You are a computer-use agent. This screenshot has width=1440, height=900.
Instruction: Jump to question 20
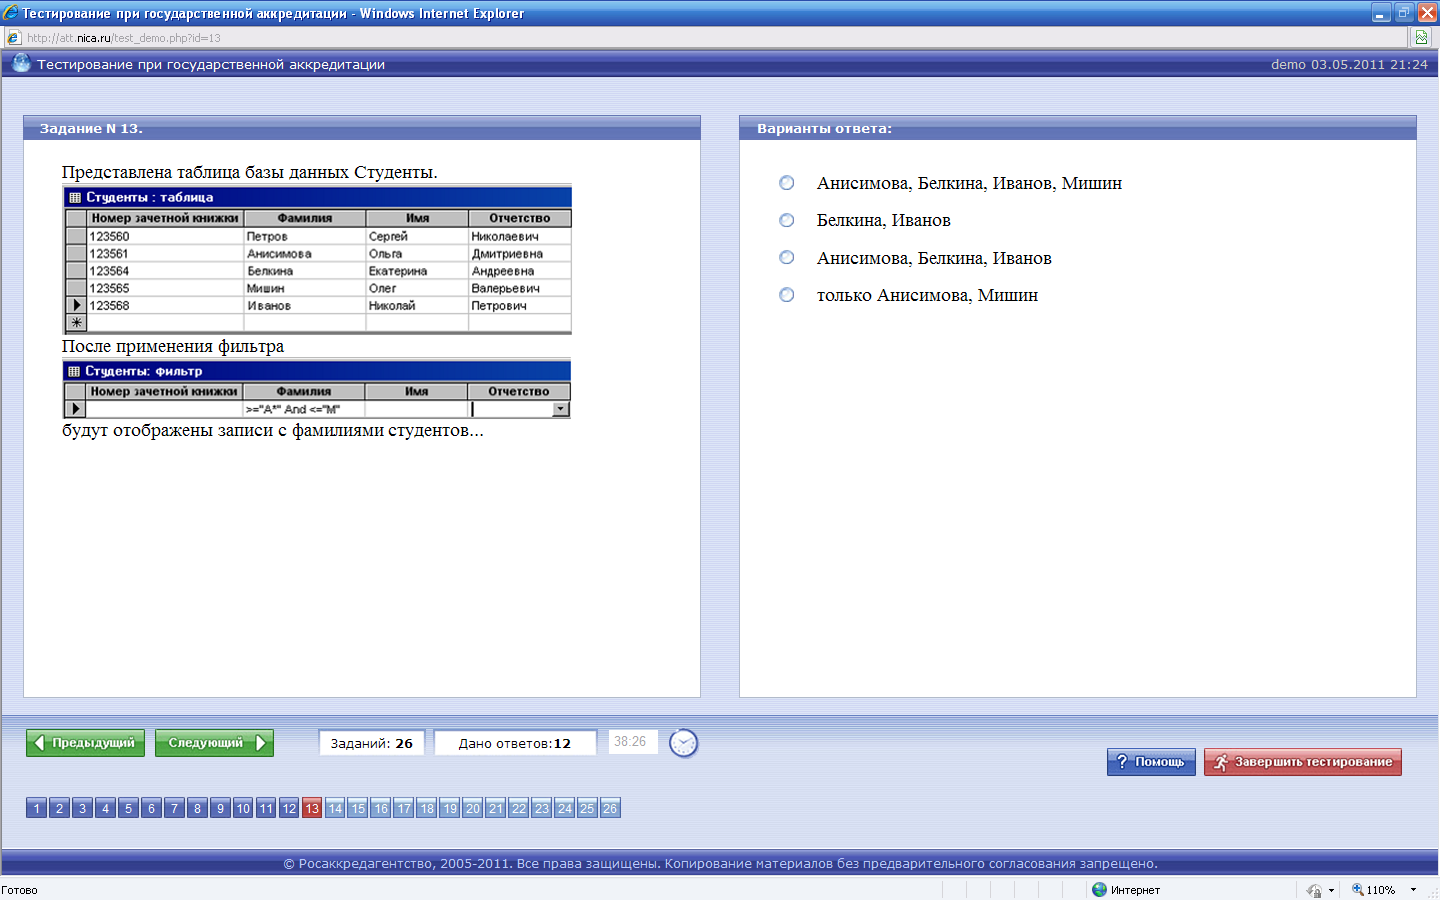[473, 808]
